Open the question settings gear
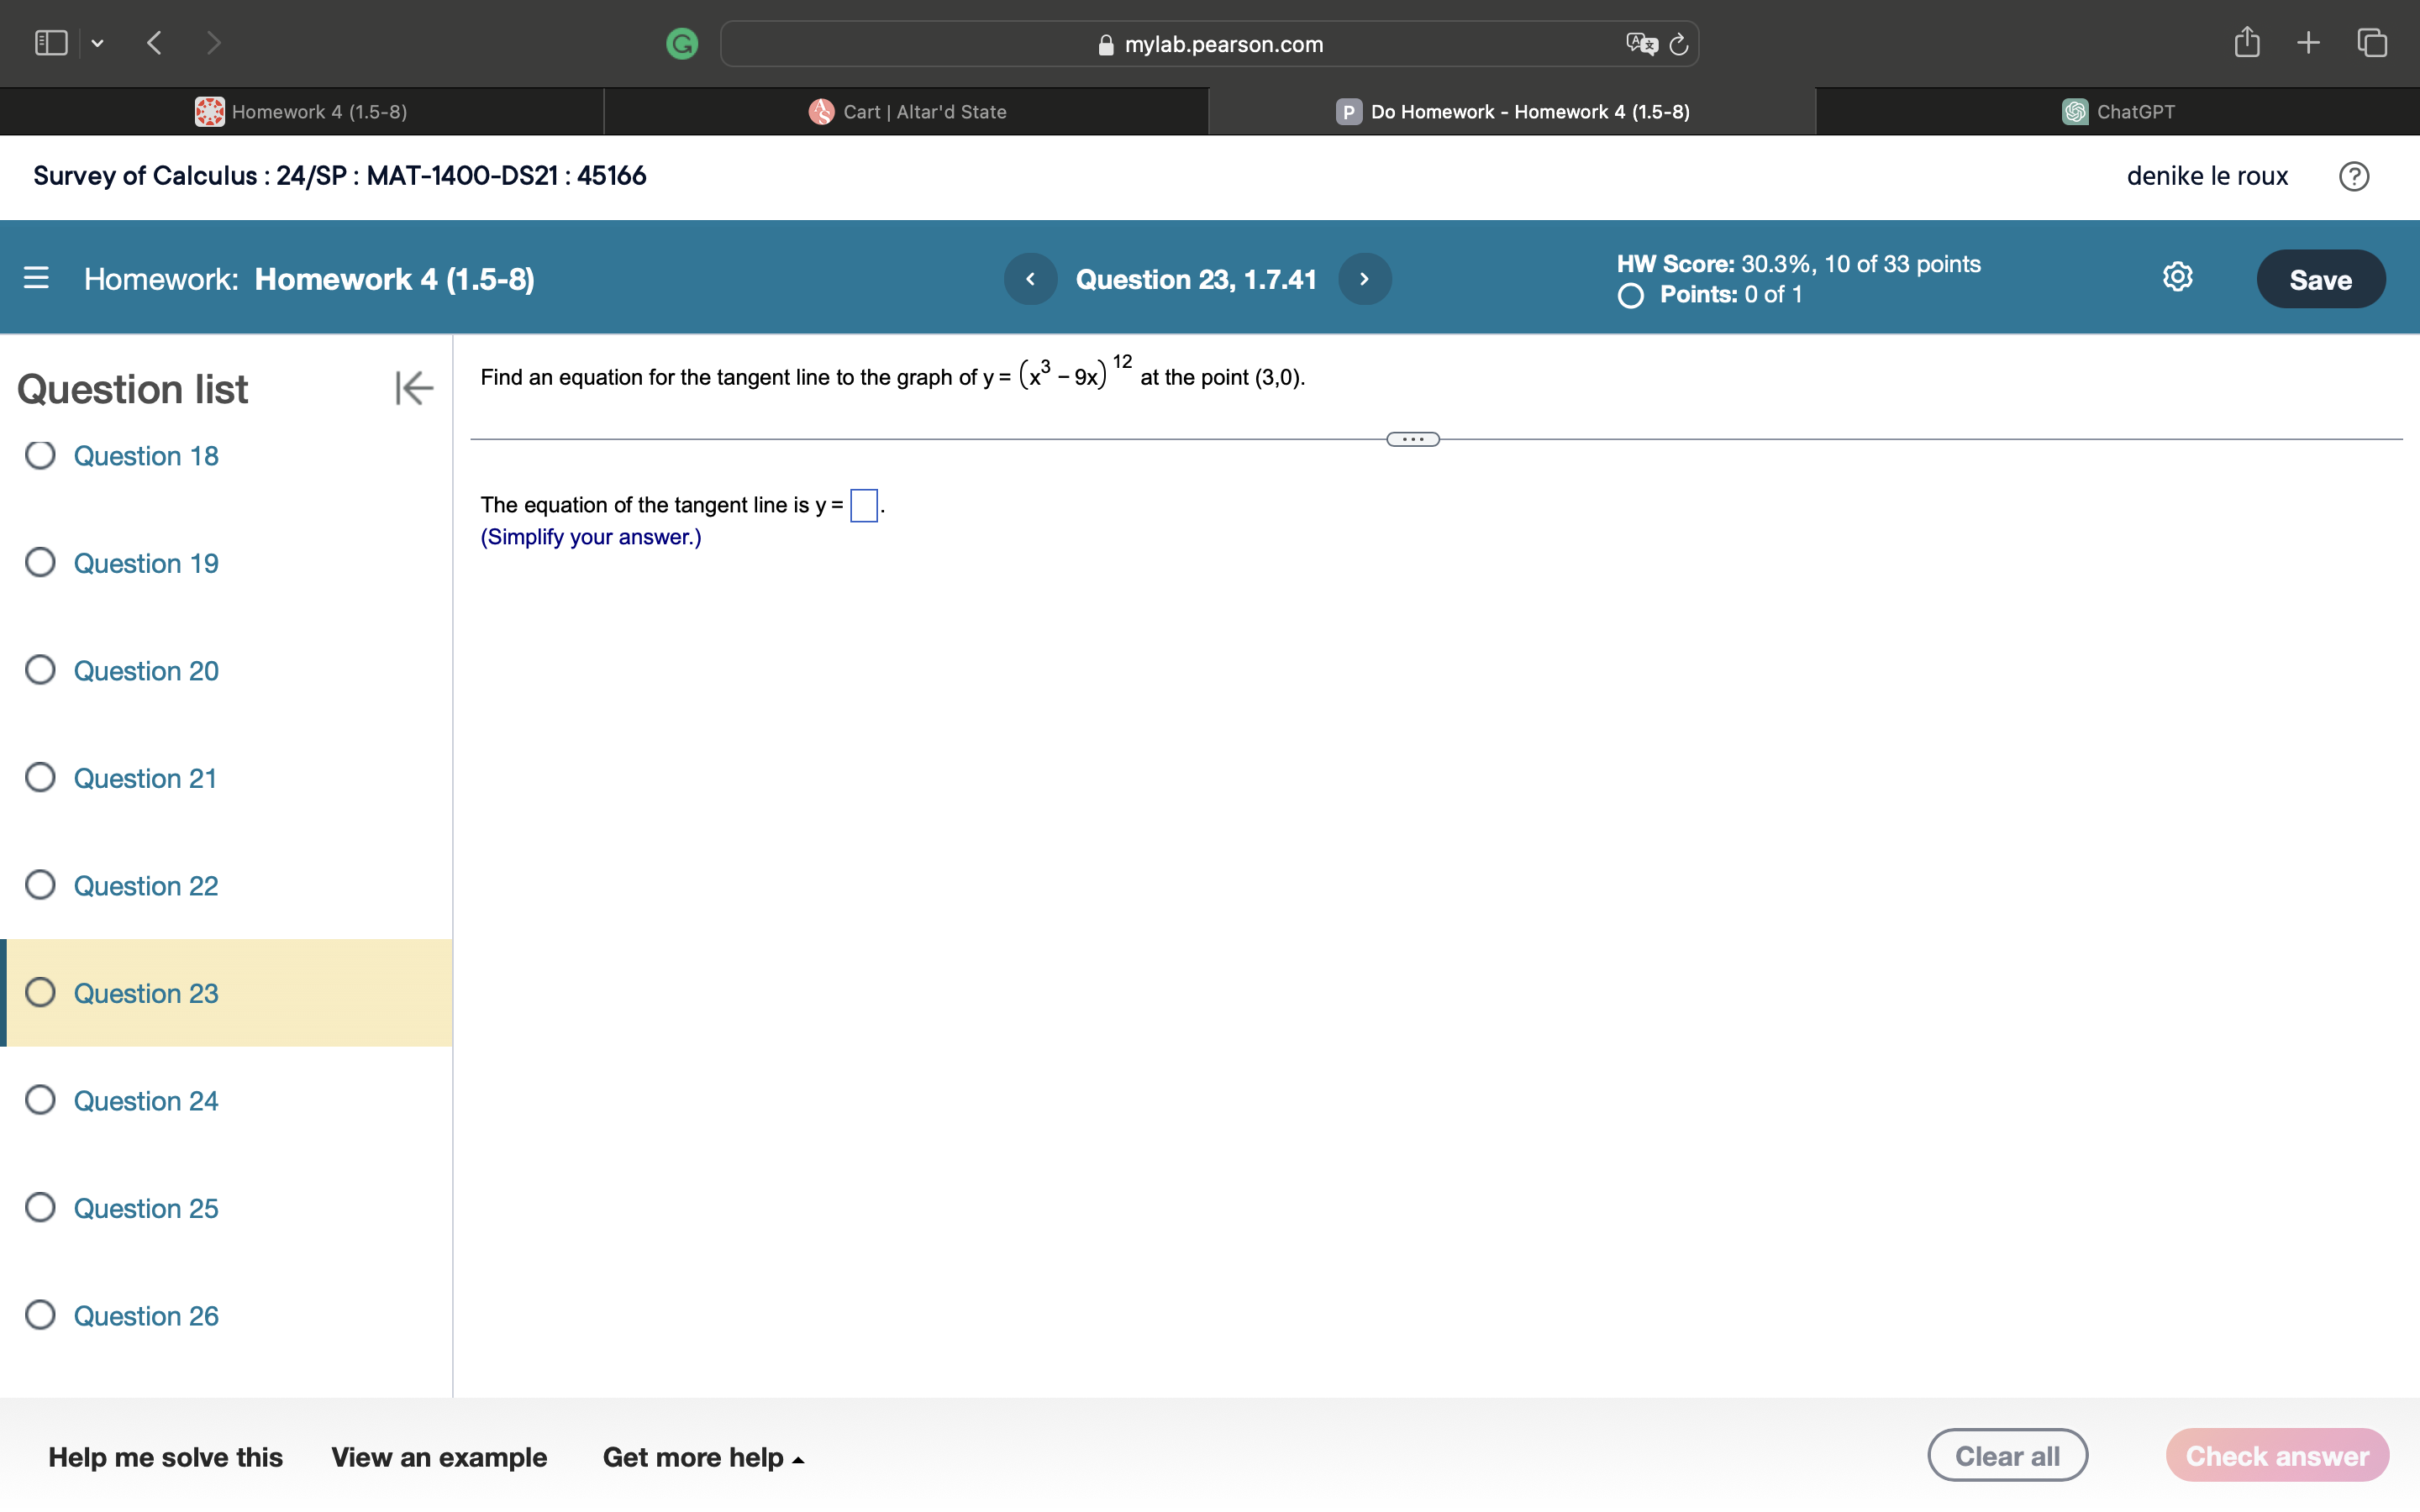2420x1512 pixels. coord(2177,277)
